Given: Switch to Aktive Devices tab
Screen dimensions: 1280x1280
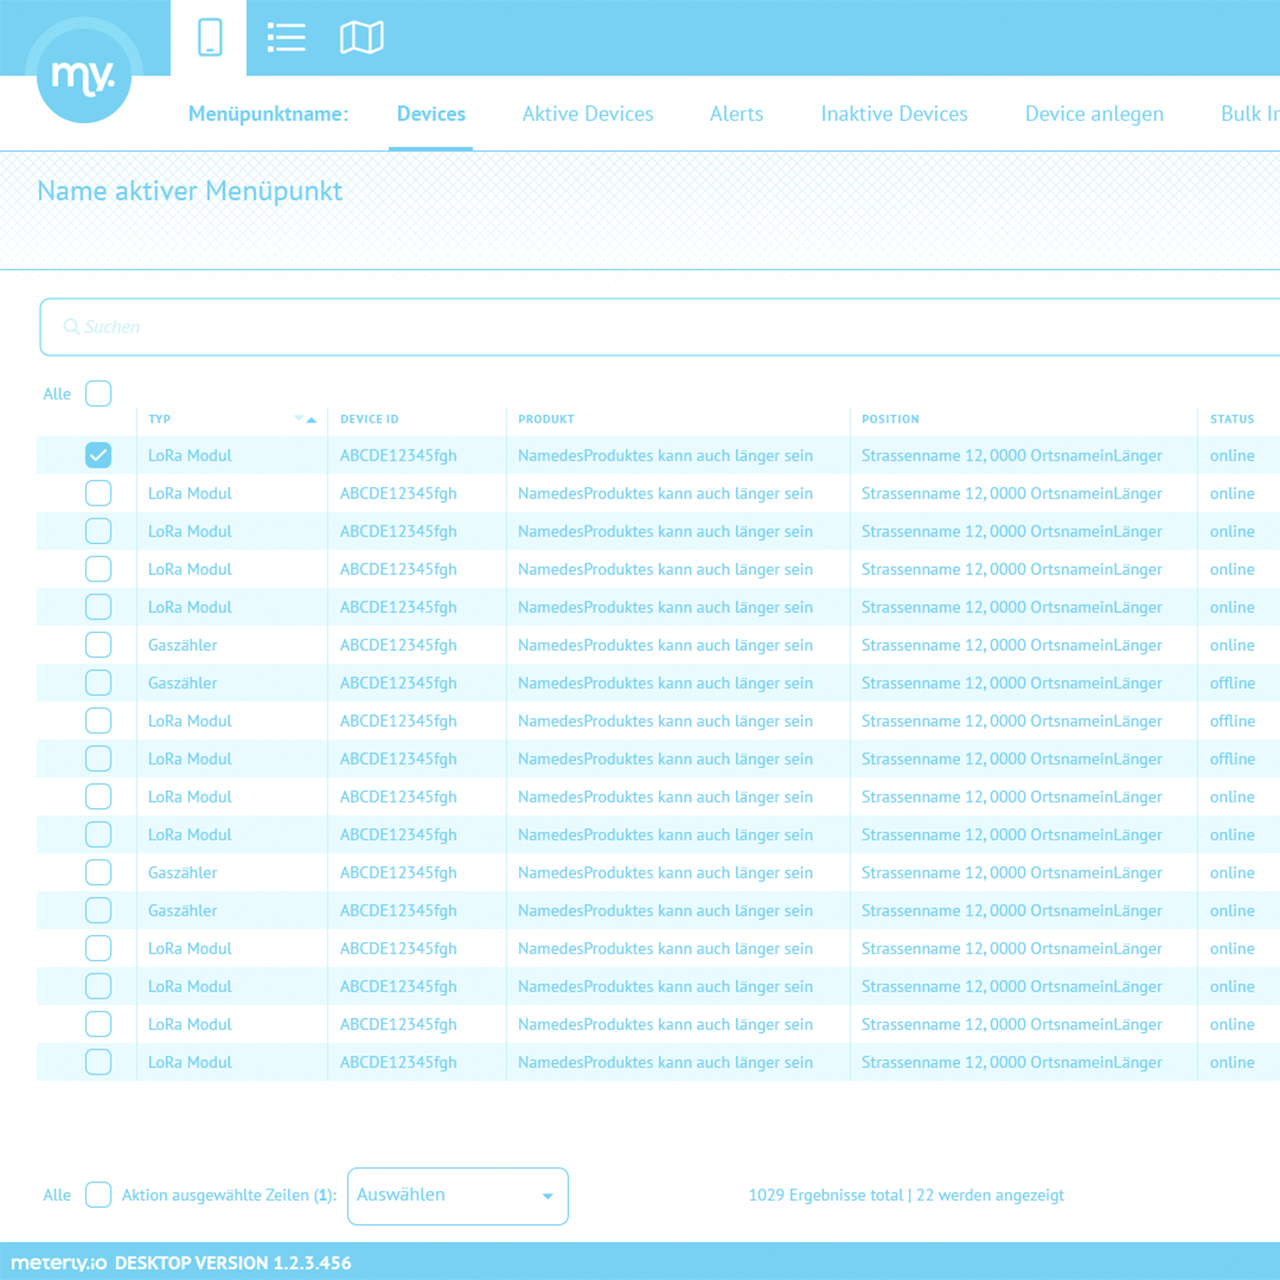Looking at the screenshot, I should (x=588, y=114).
